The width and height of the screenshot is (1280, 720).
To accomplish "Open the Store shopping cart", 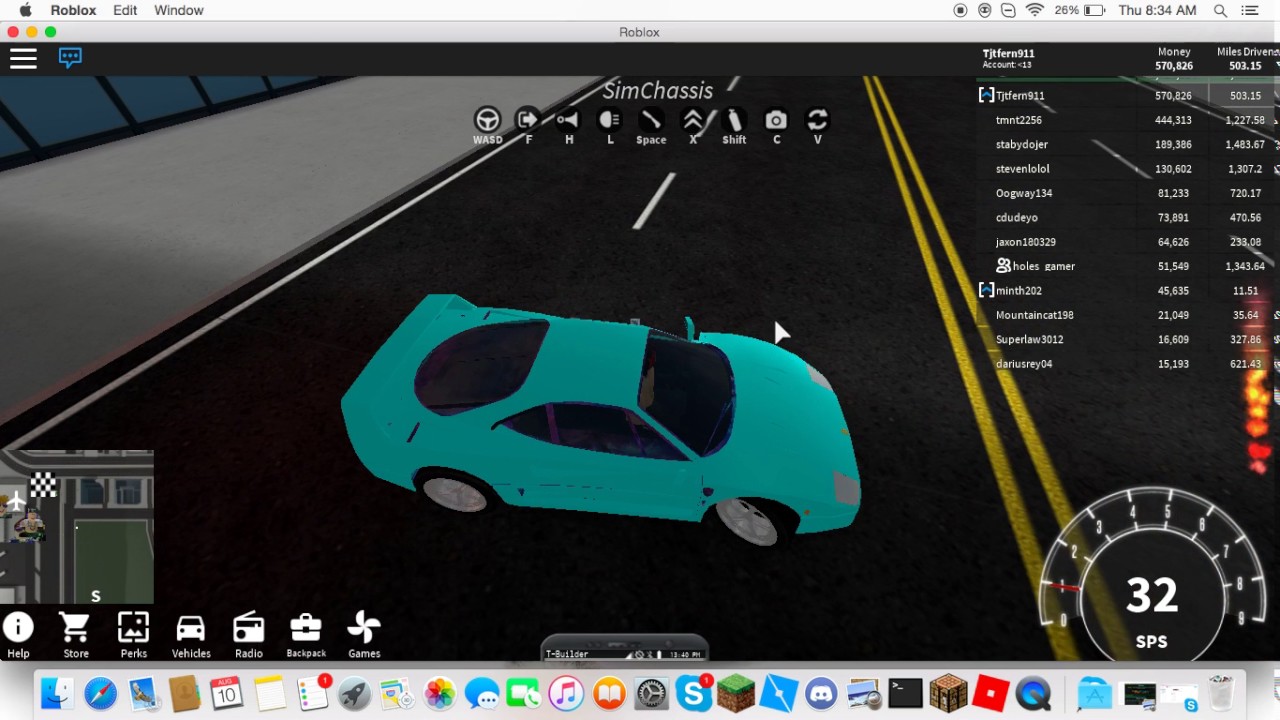I will 76,635.
